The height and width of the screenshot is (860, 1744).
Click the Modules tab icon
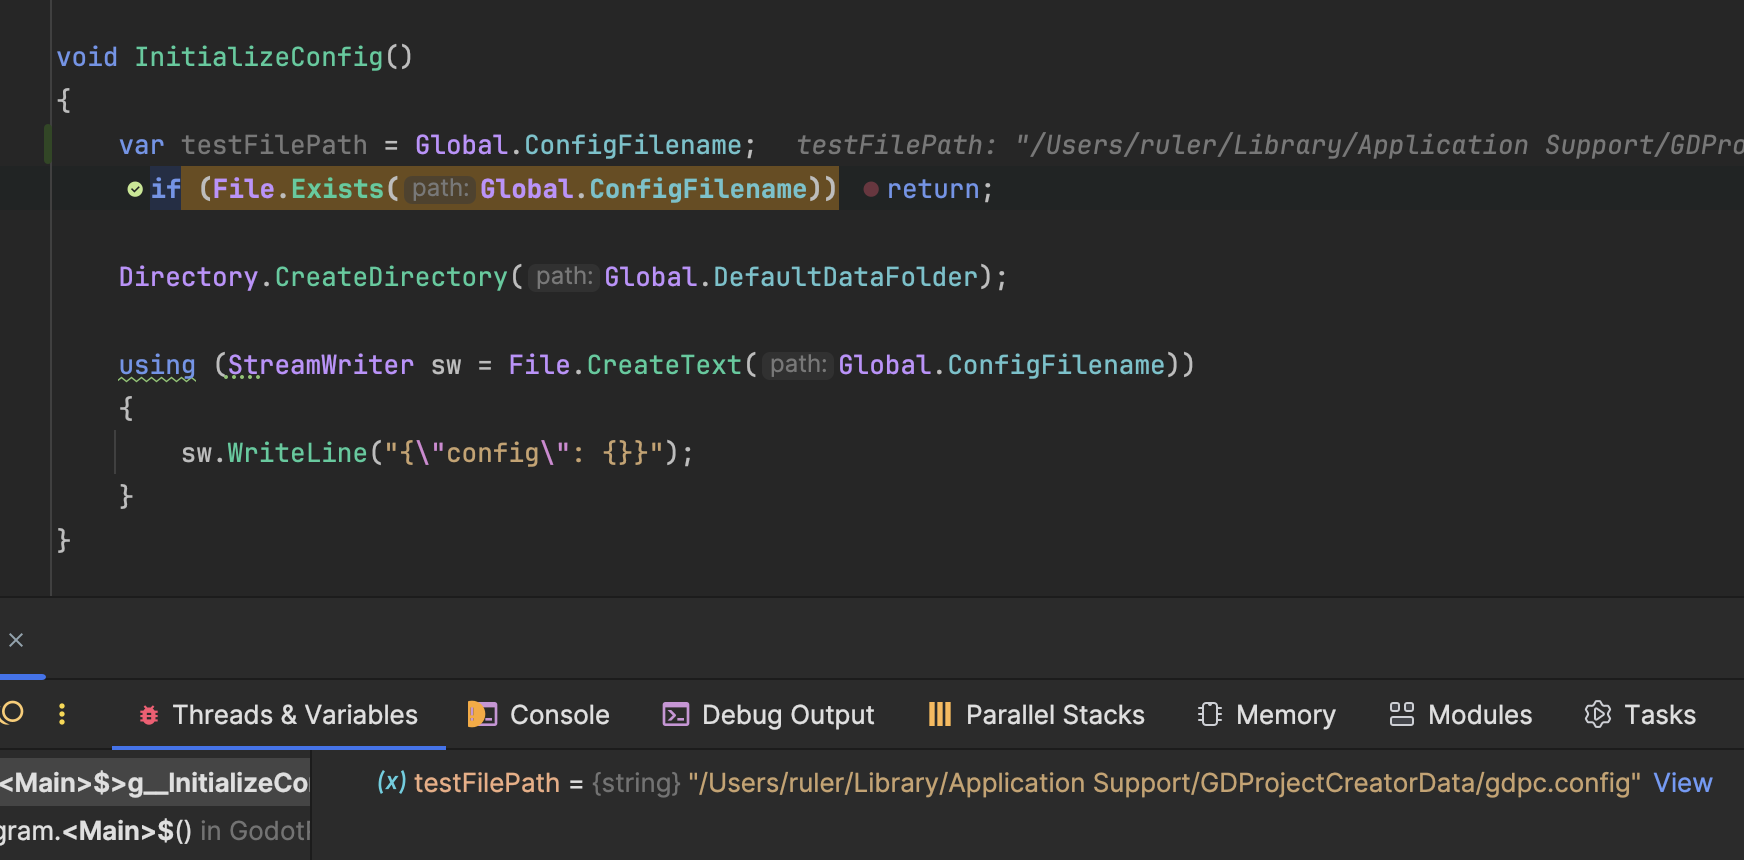coord(1402,714)
